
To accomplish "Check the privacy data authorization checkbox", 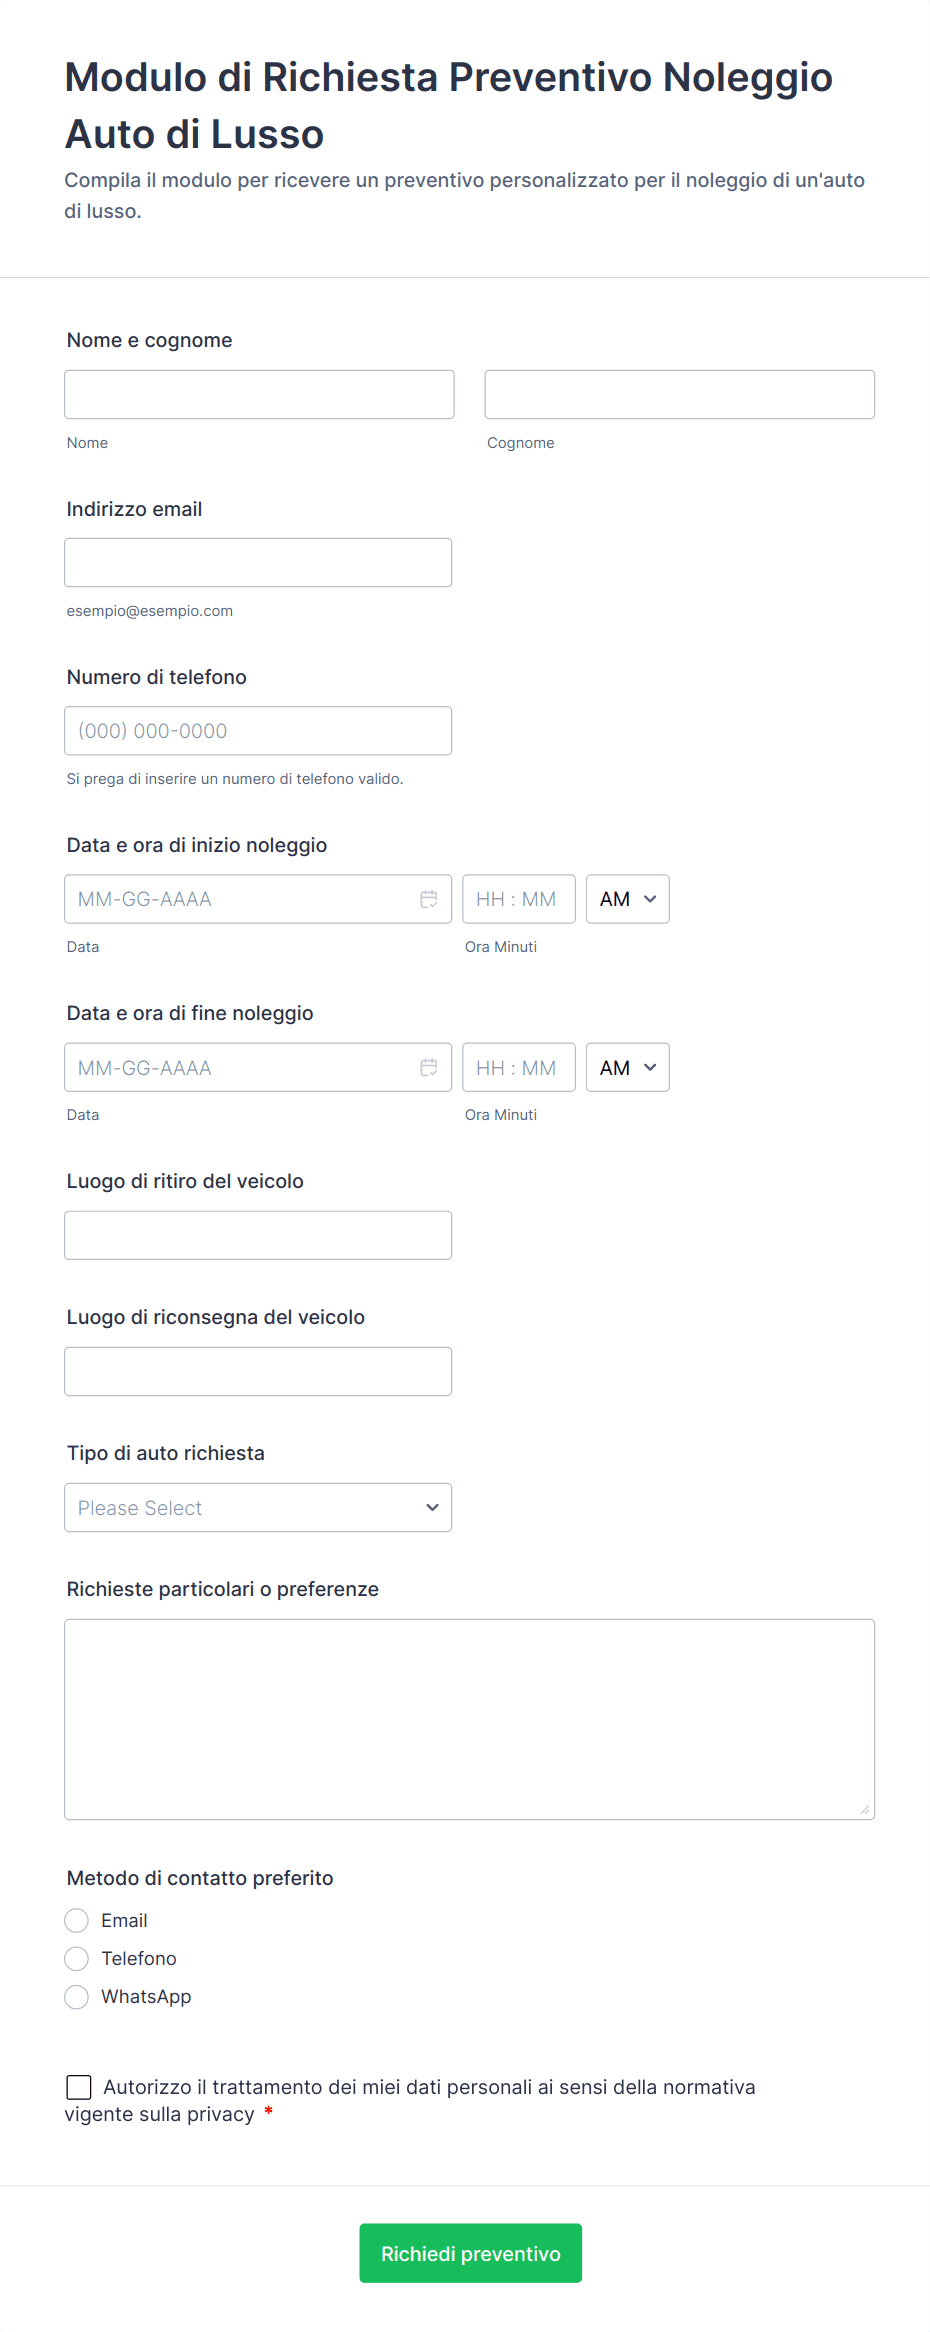I will [x=79, y=2087].
